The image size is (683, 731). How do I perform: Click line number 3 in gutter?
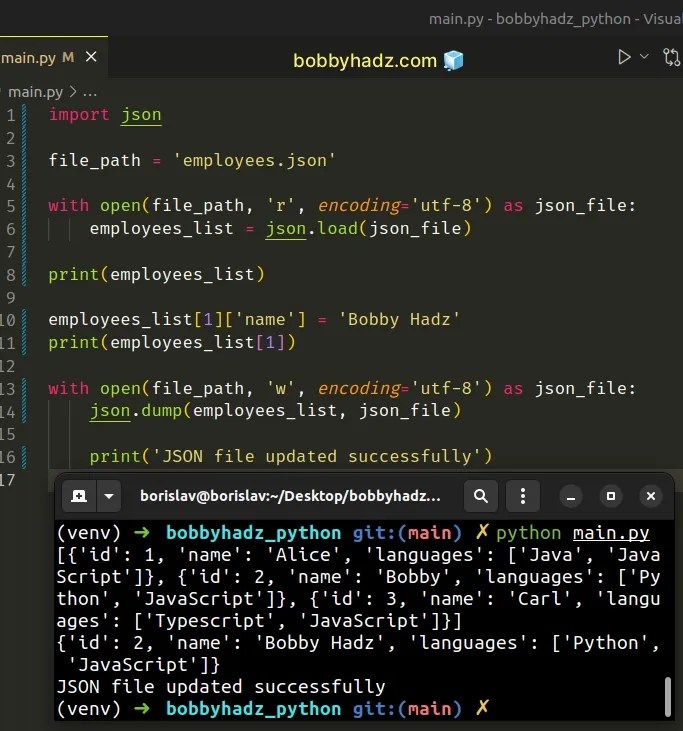[x=11, y=161]
